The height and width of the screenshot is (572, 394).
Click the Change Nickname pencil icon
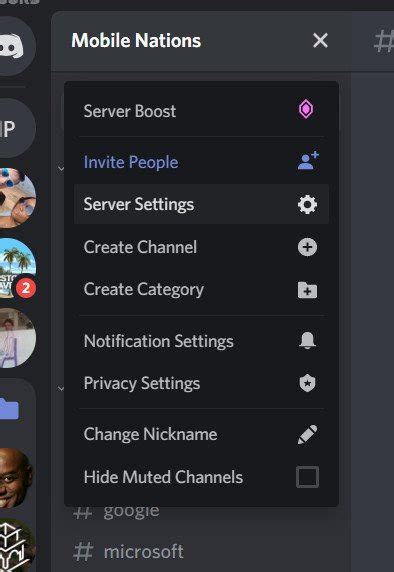(x=307, y=434)
